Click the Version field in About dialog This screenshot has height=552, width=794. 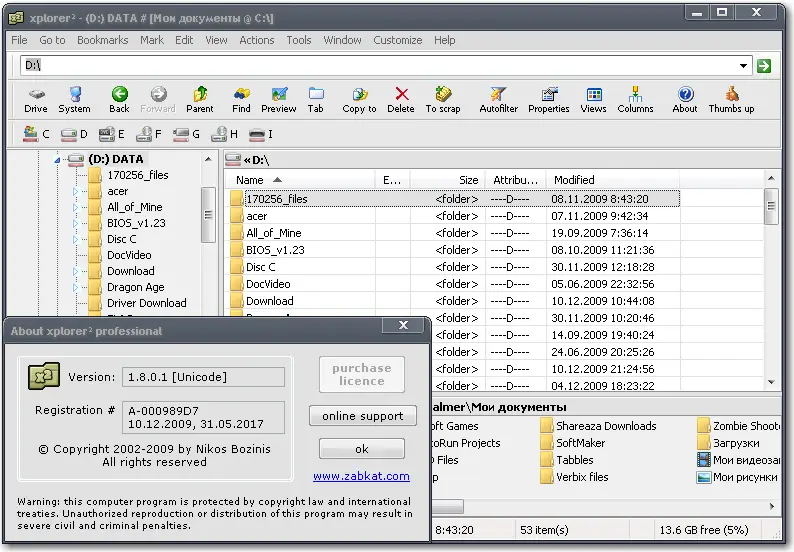203,377
